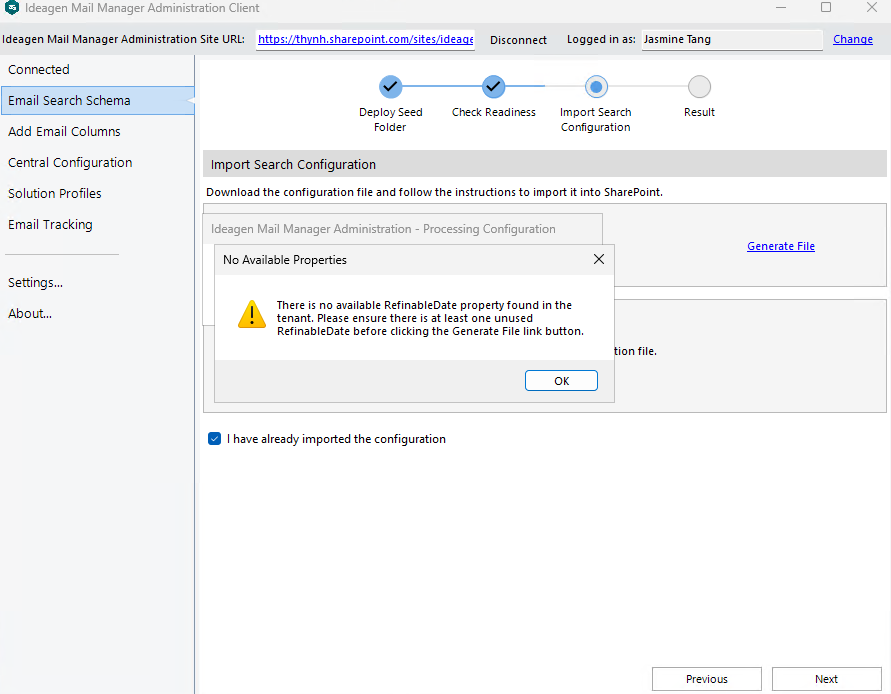Click the Deploy Seed Folder step checkmark
The height and width of the screenshot is (694, 891).
(390, 87)
